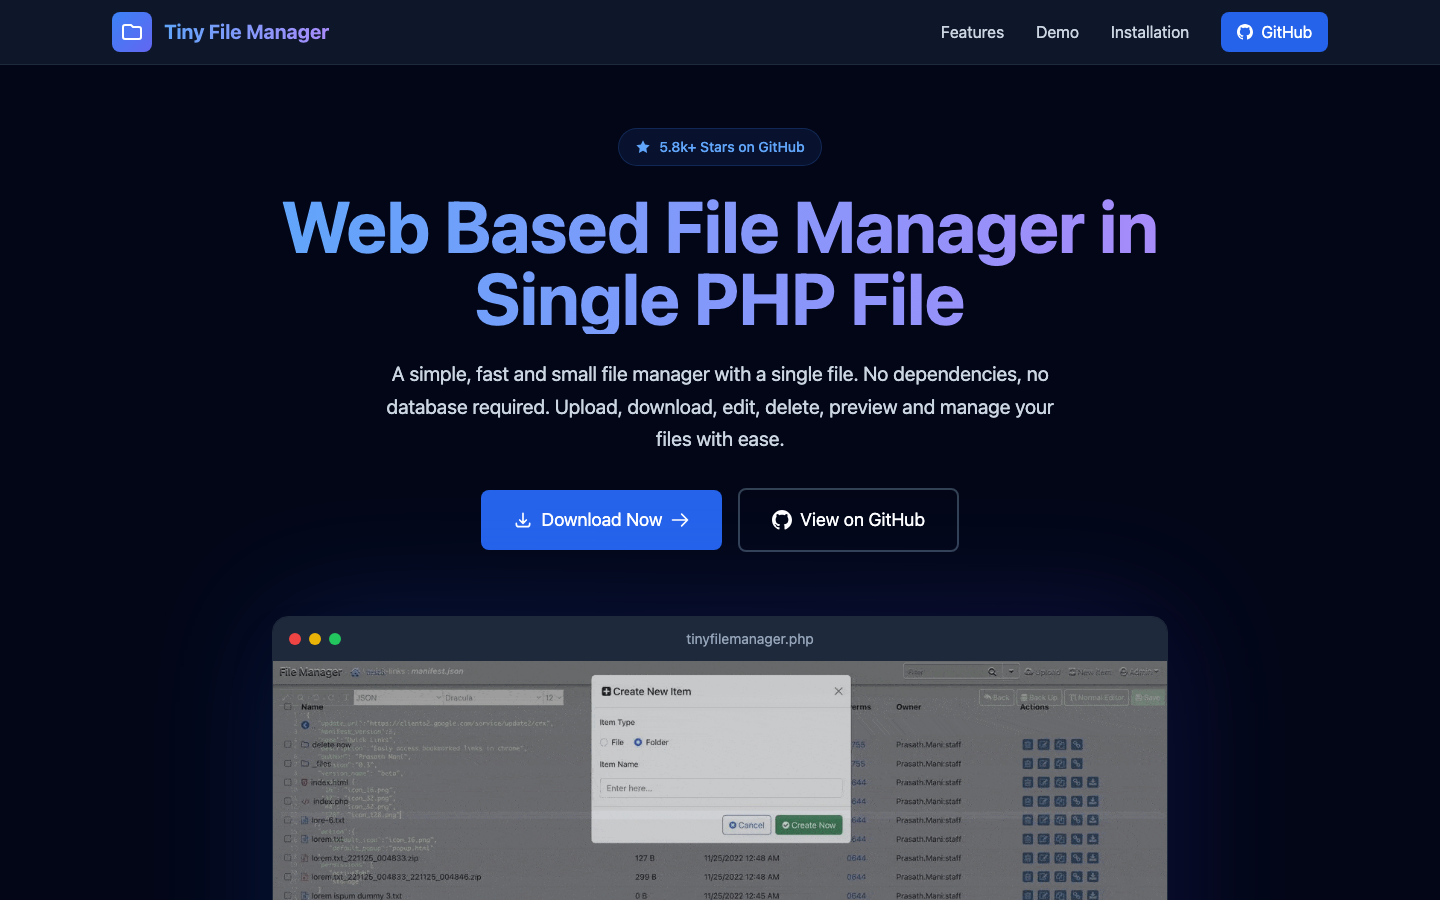The height and width of the screenshot is (900, 1440).
Task: Click the search magnifier icon in File Manager
Action: coord(992,671)
